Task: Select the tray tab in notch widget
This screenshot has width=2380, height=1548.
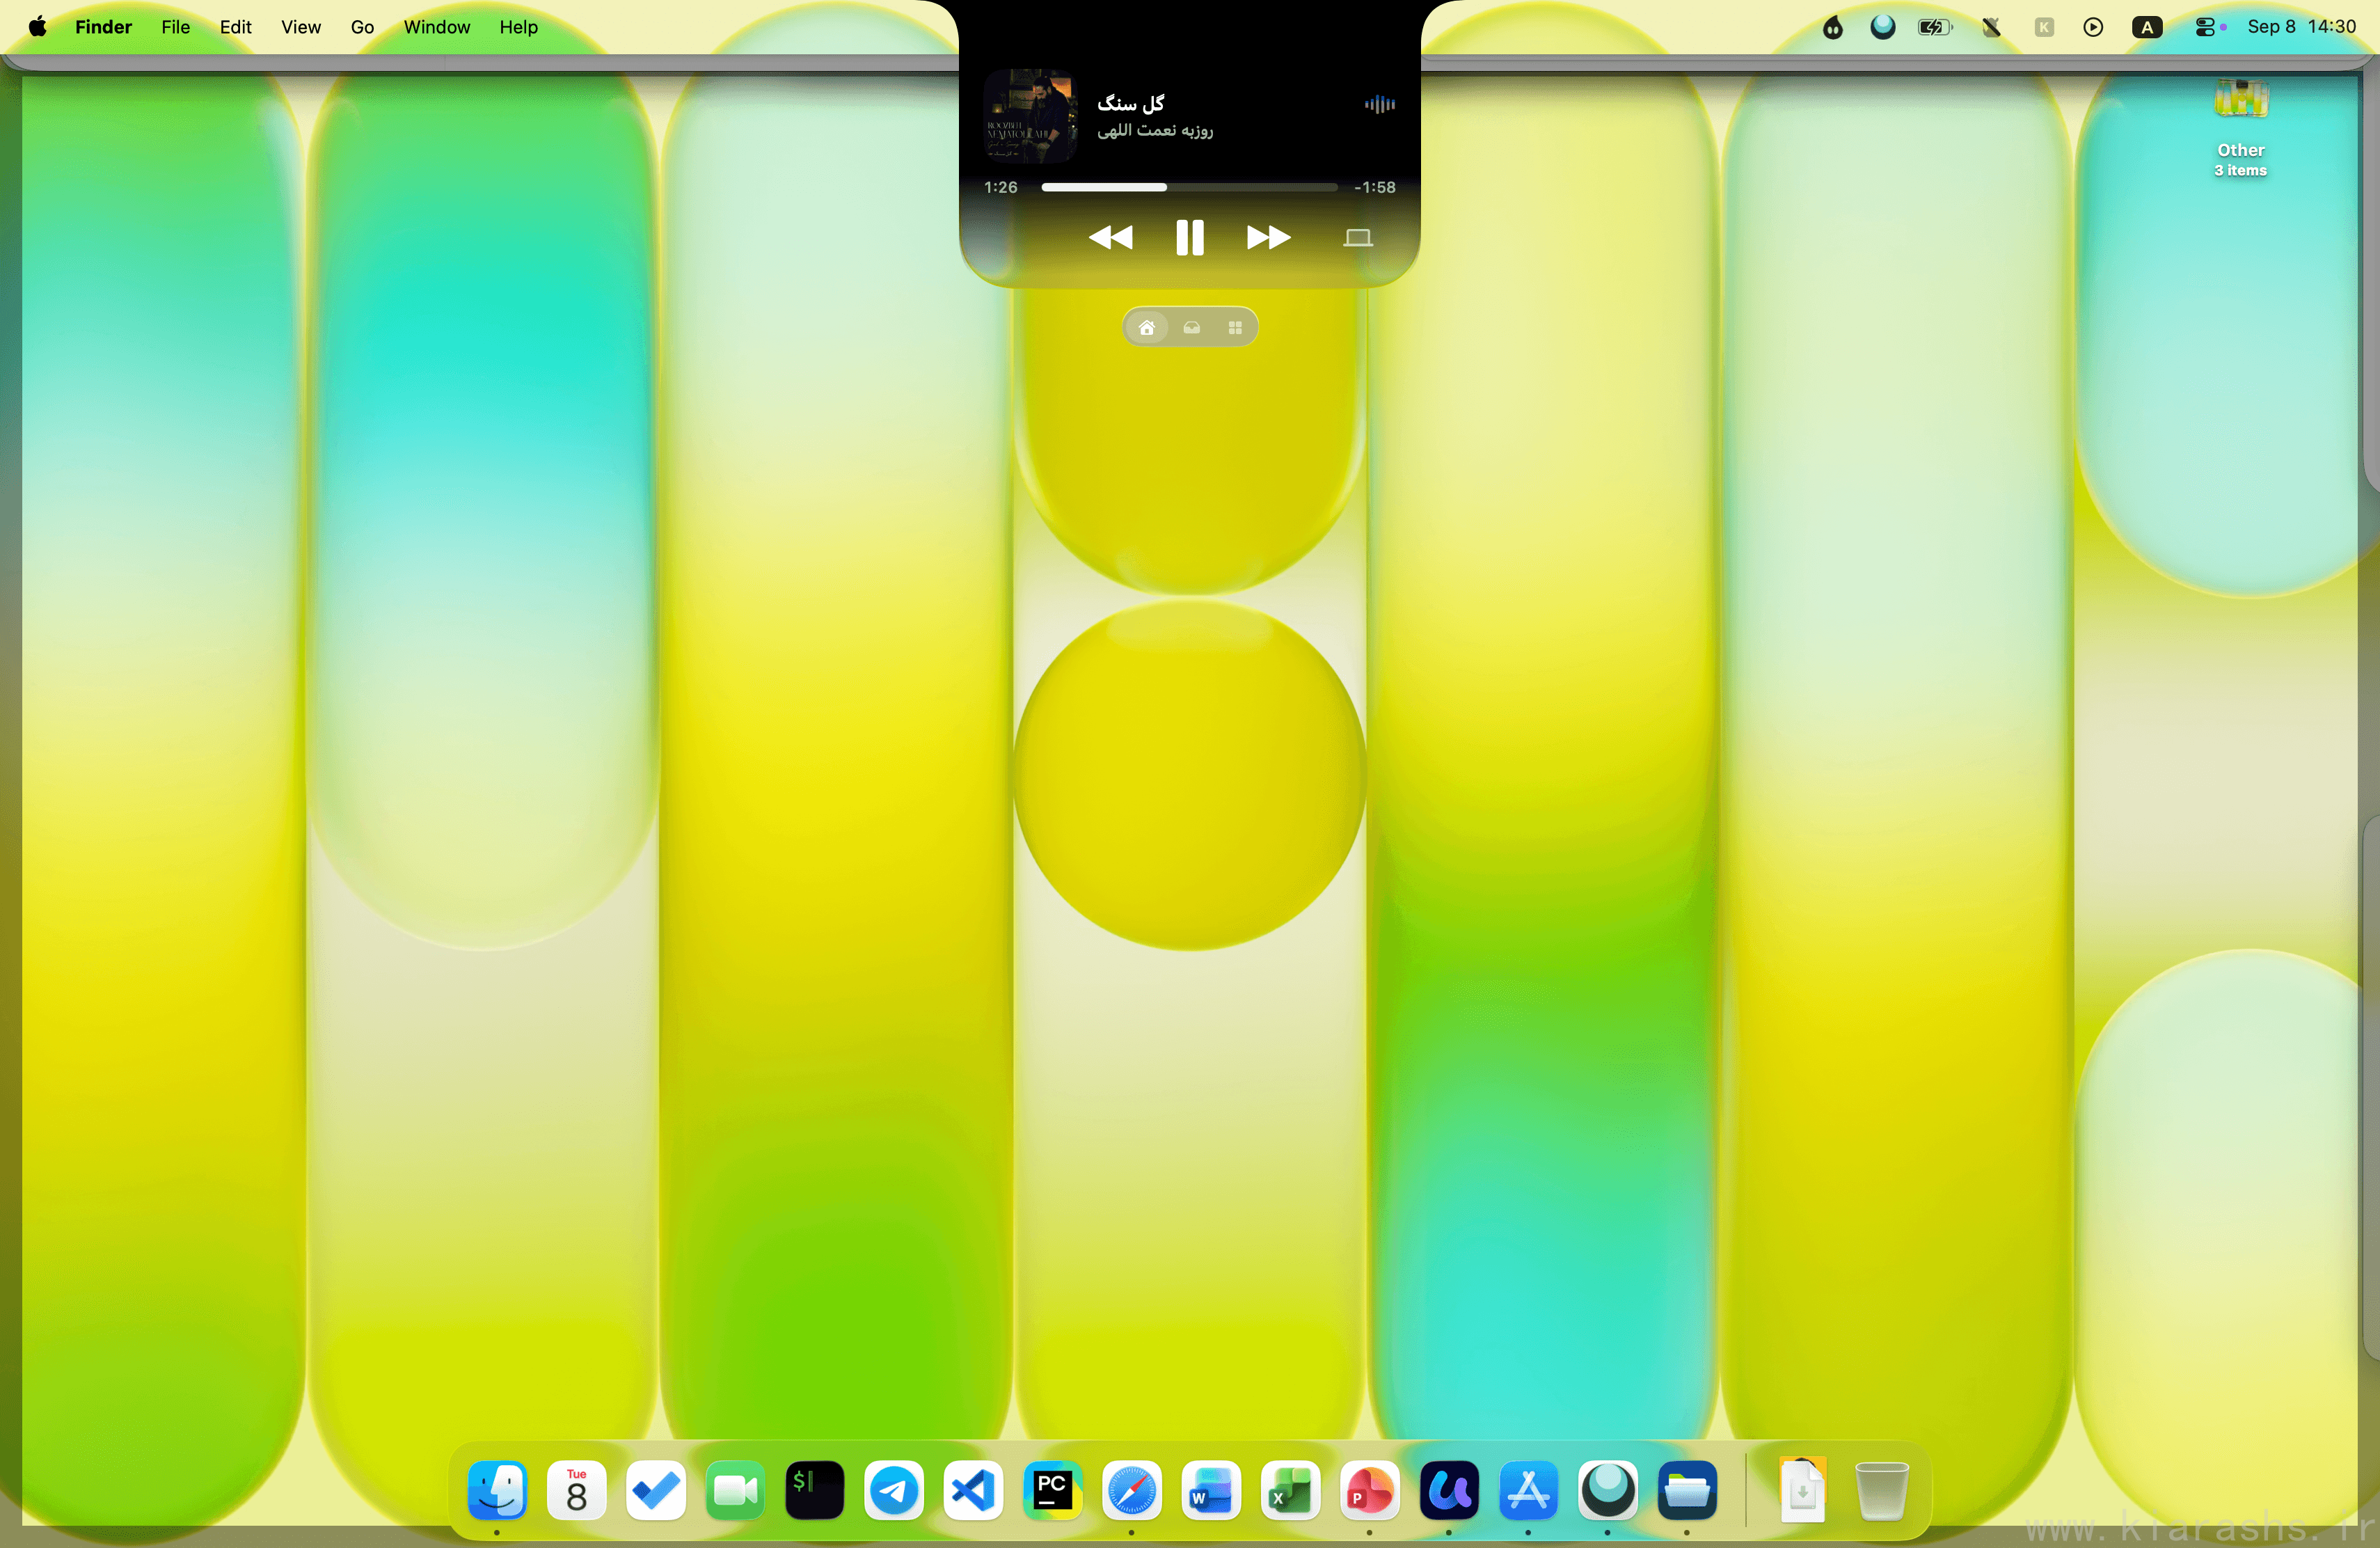Action: [1191, 327]
